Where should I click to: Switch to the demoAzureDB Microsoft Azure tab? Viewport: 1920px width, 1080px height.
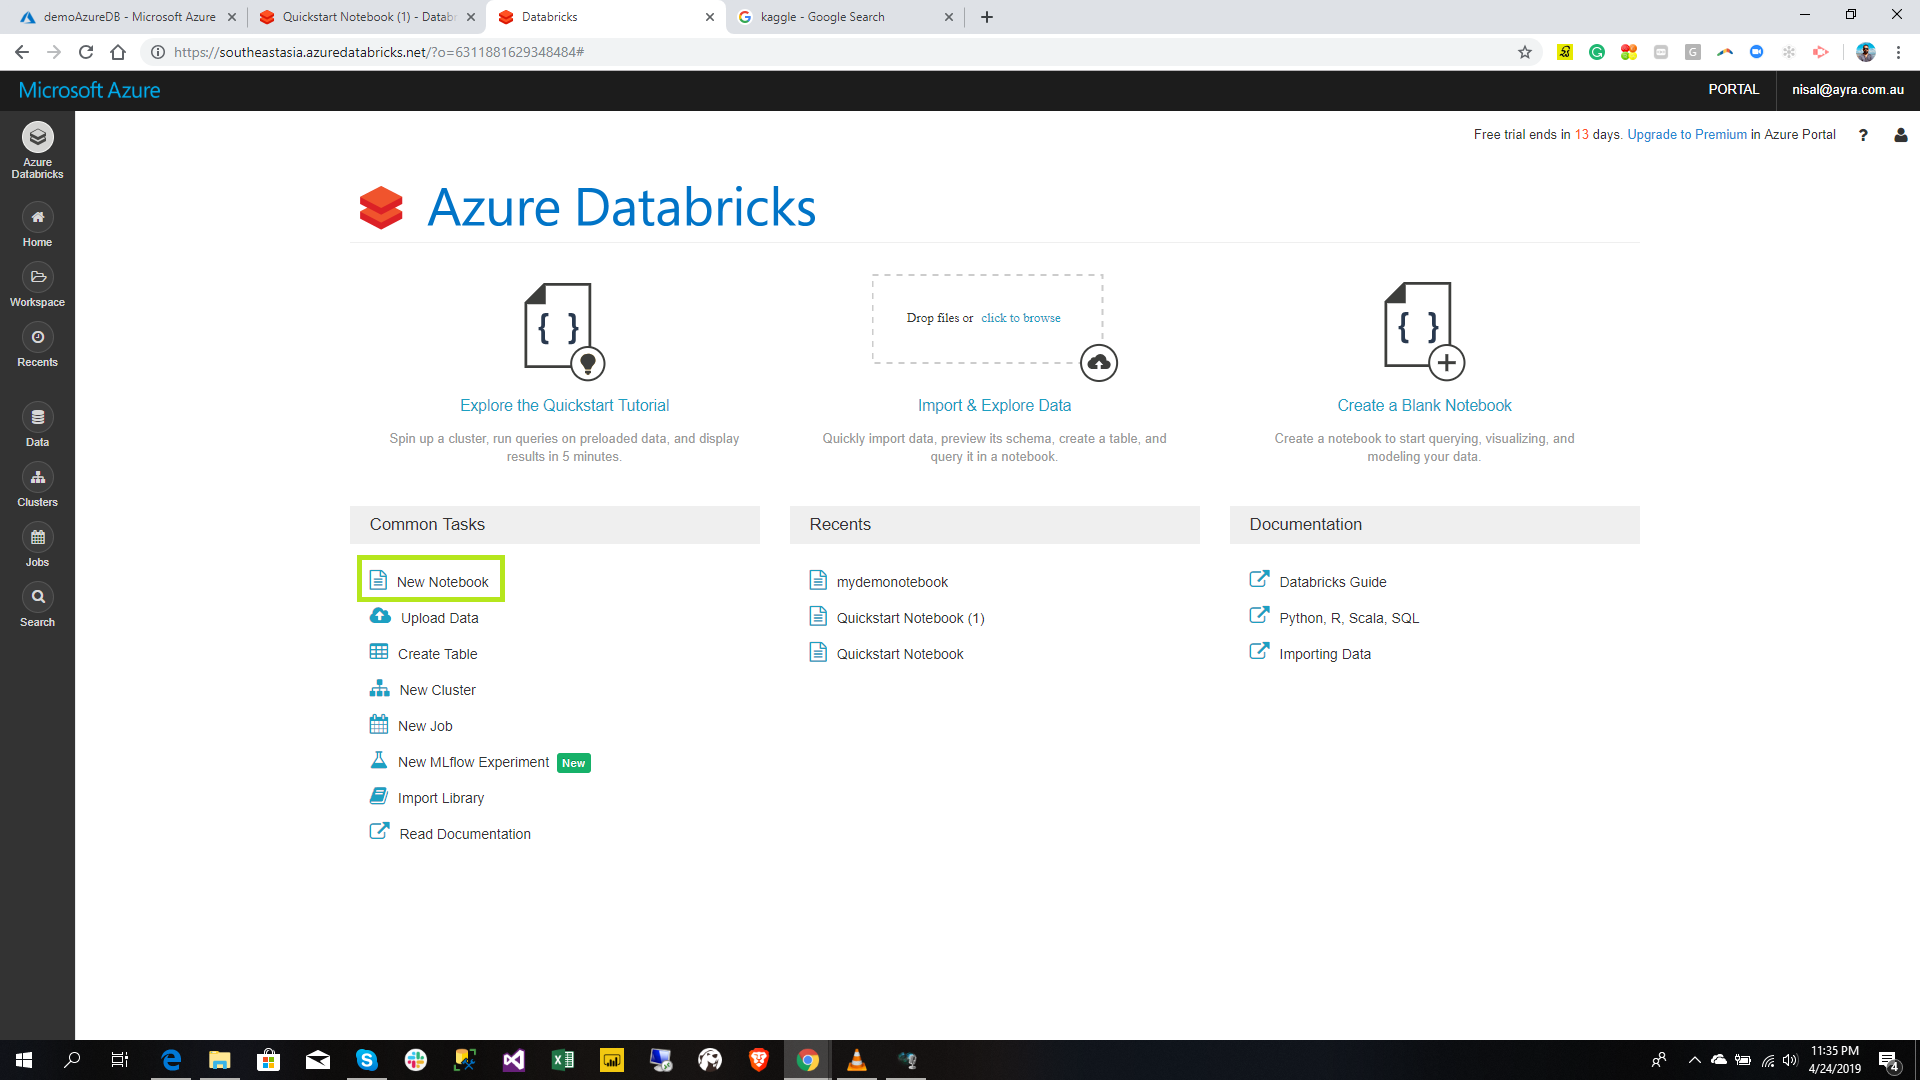click(130, 17)
